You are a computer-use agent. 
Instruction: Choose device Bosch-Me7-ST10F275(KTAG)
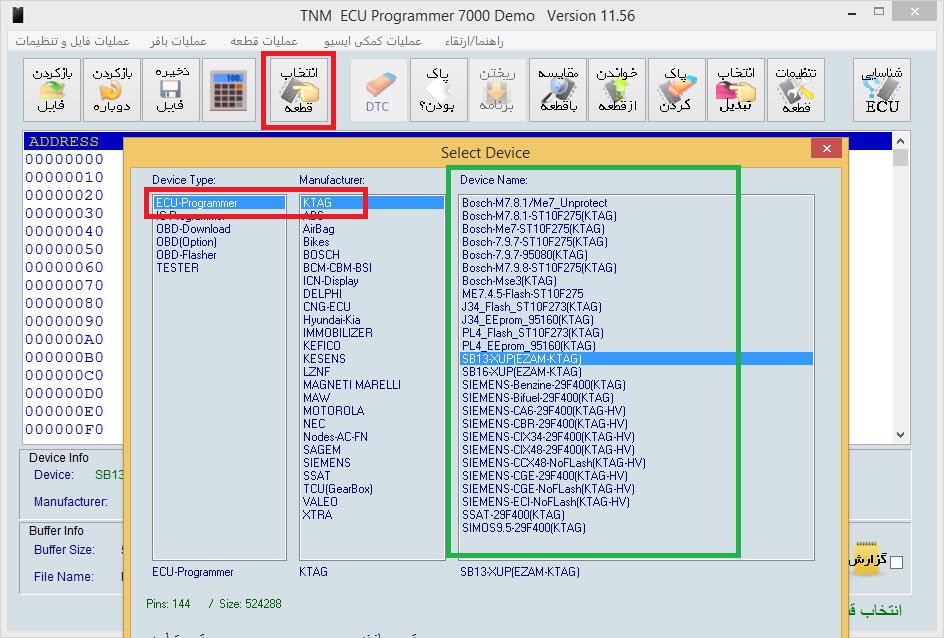[x=533, y=229]
